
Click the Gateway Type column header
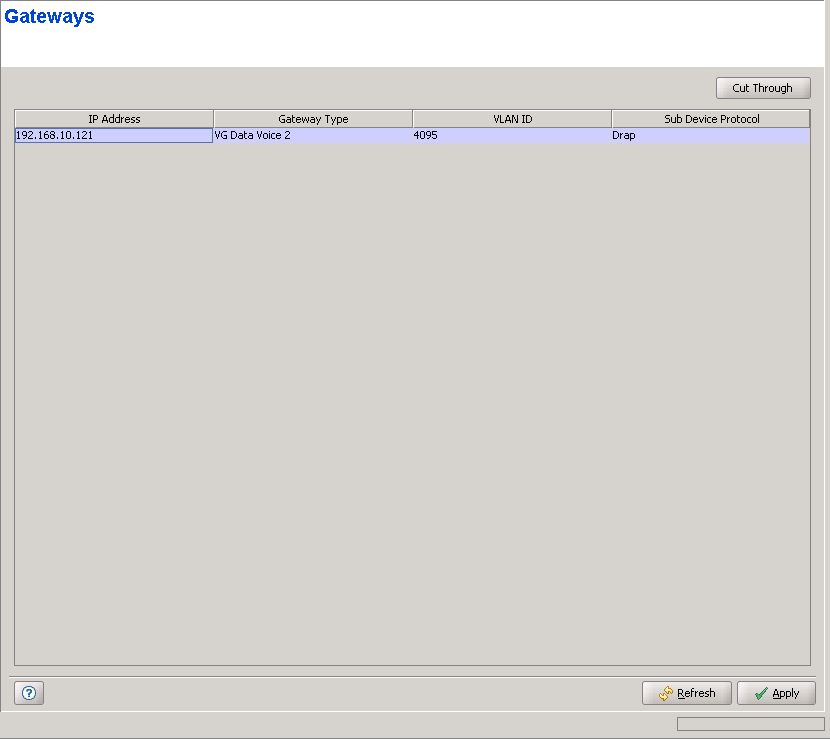[313, 119]
